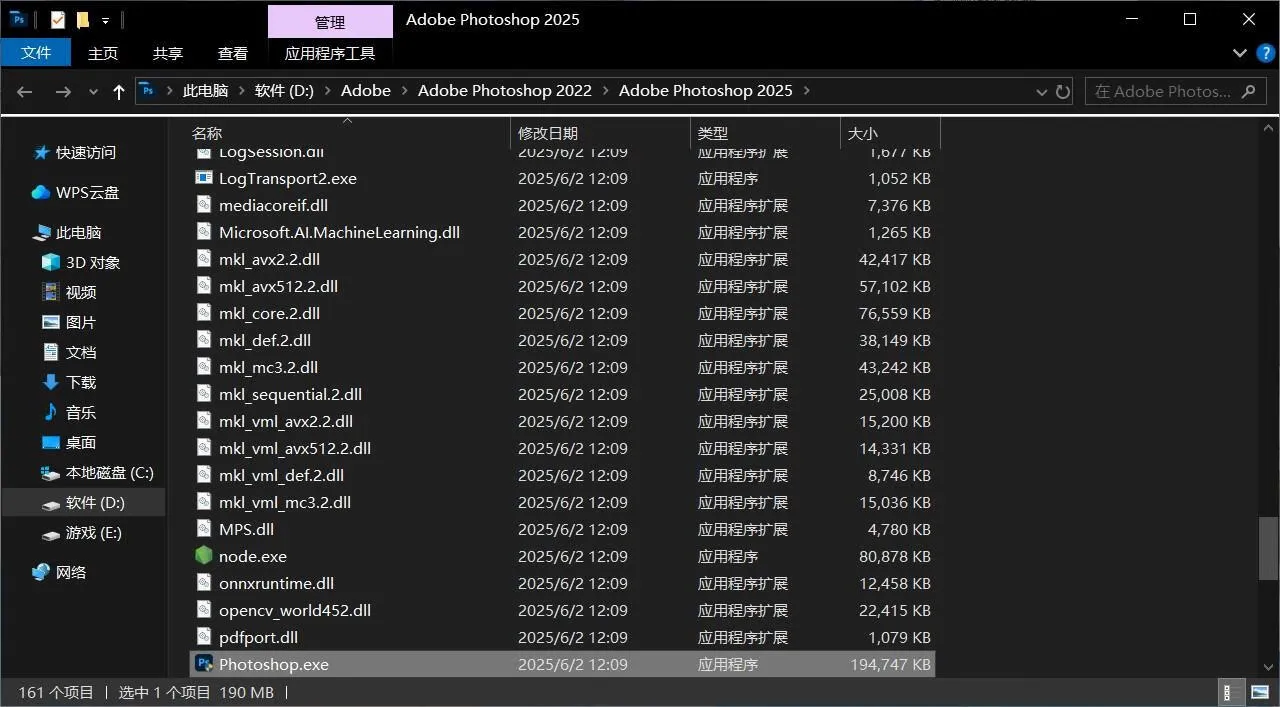
Task: Go back with the left arrow
Action: [x=25, y=91]
